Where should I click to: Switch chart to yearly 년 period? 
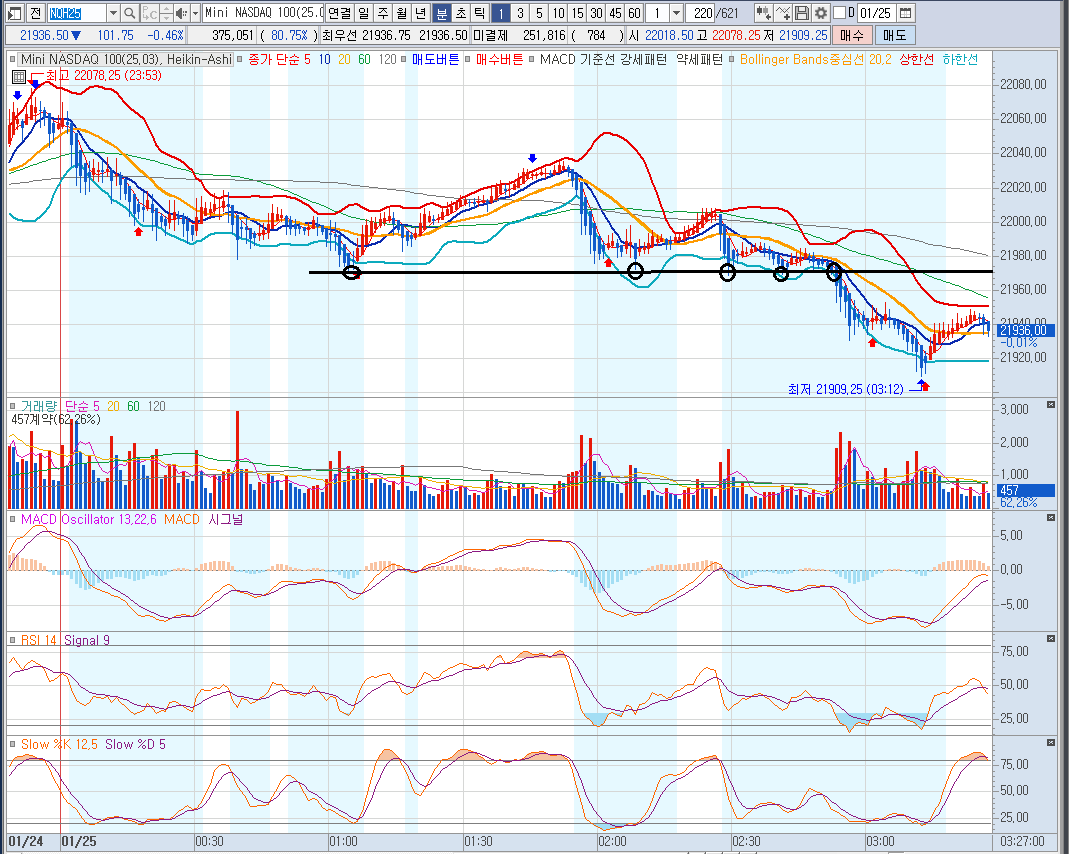coord(421,12)
